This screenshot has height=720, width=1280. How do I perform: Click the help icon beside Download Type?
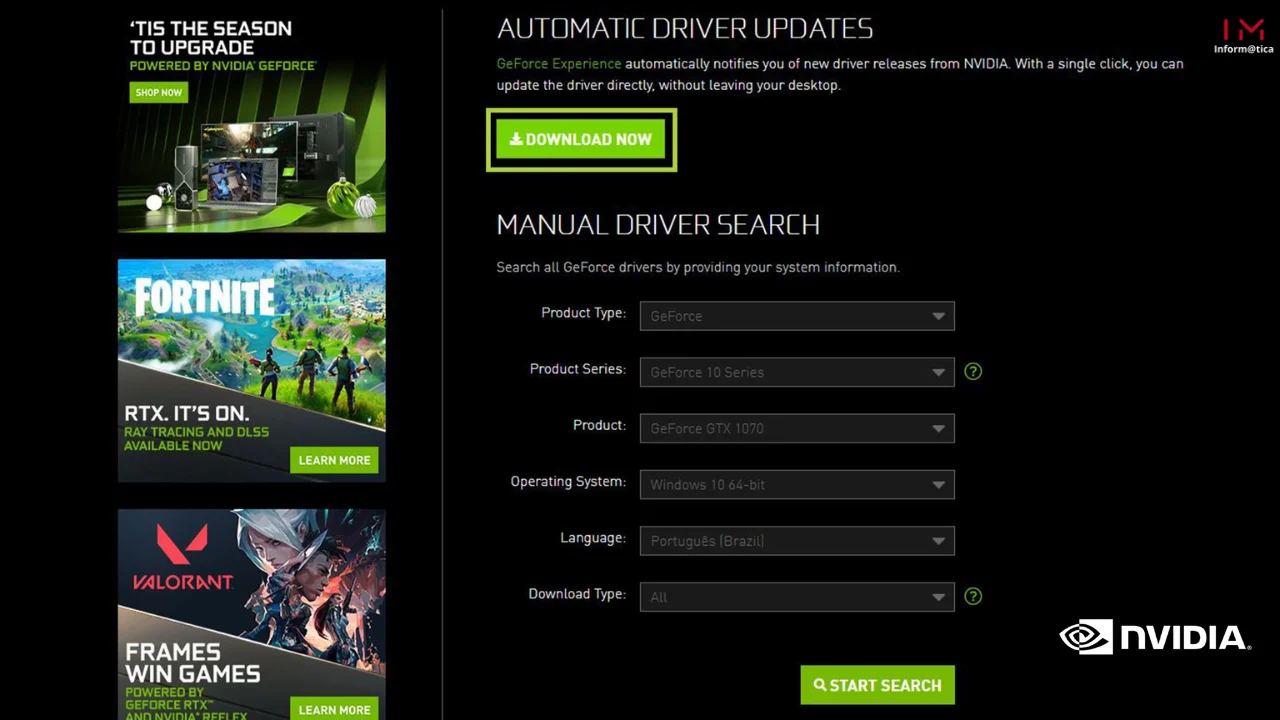pyautogui.click(x=973, y=596)
